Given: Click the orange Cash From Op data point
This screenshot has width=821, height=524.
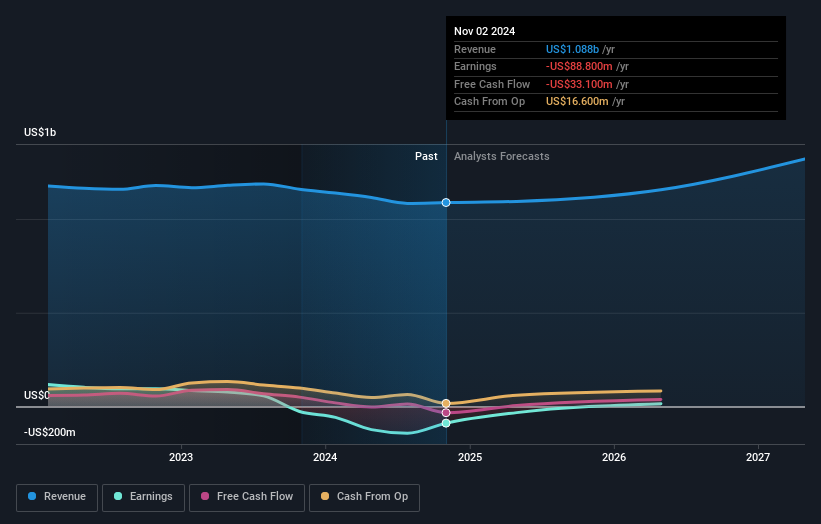Looking at the screenshot, I should click(x=446, y=404).
